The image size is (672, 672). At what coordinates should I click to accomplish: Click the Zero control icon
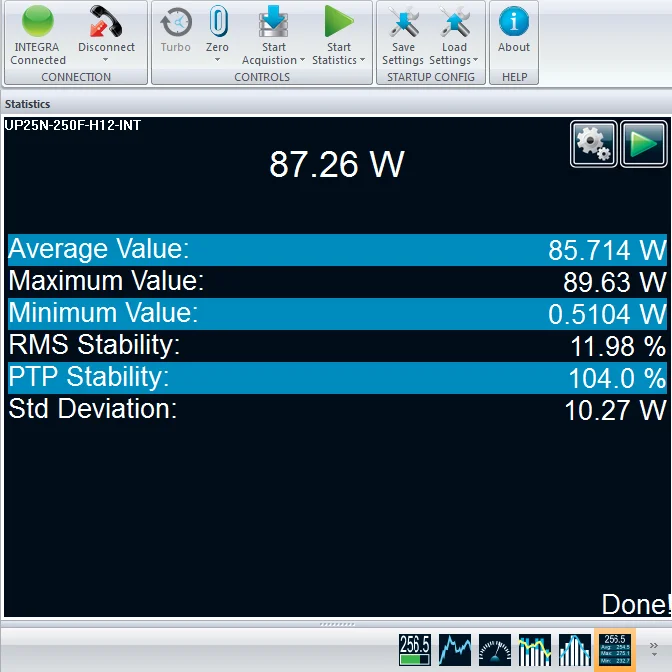[217, 22]
